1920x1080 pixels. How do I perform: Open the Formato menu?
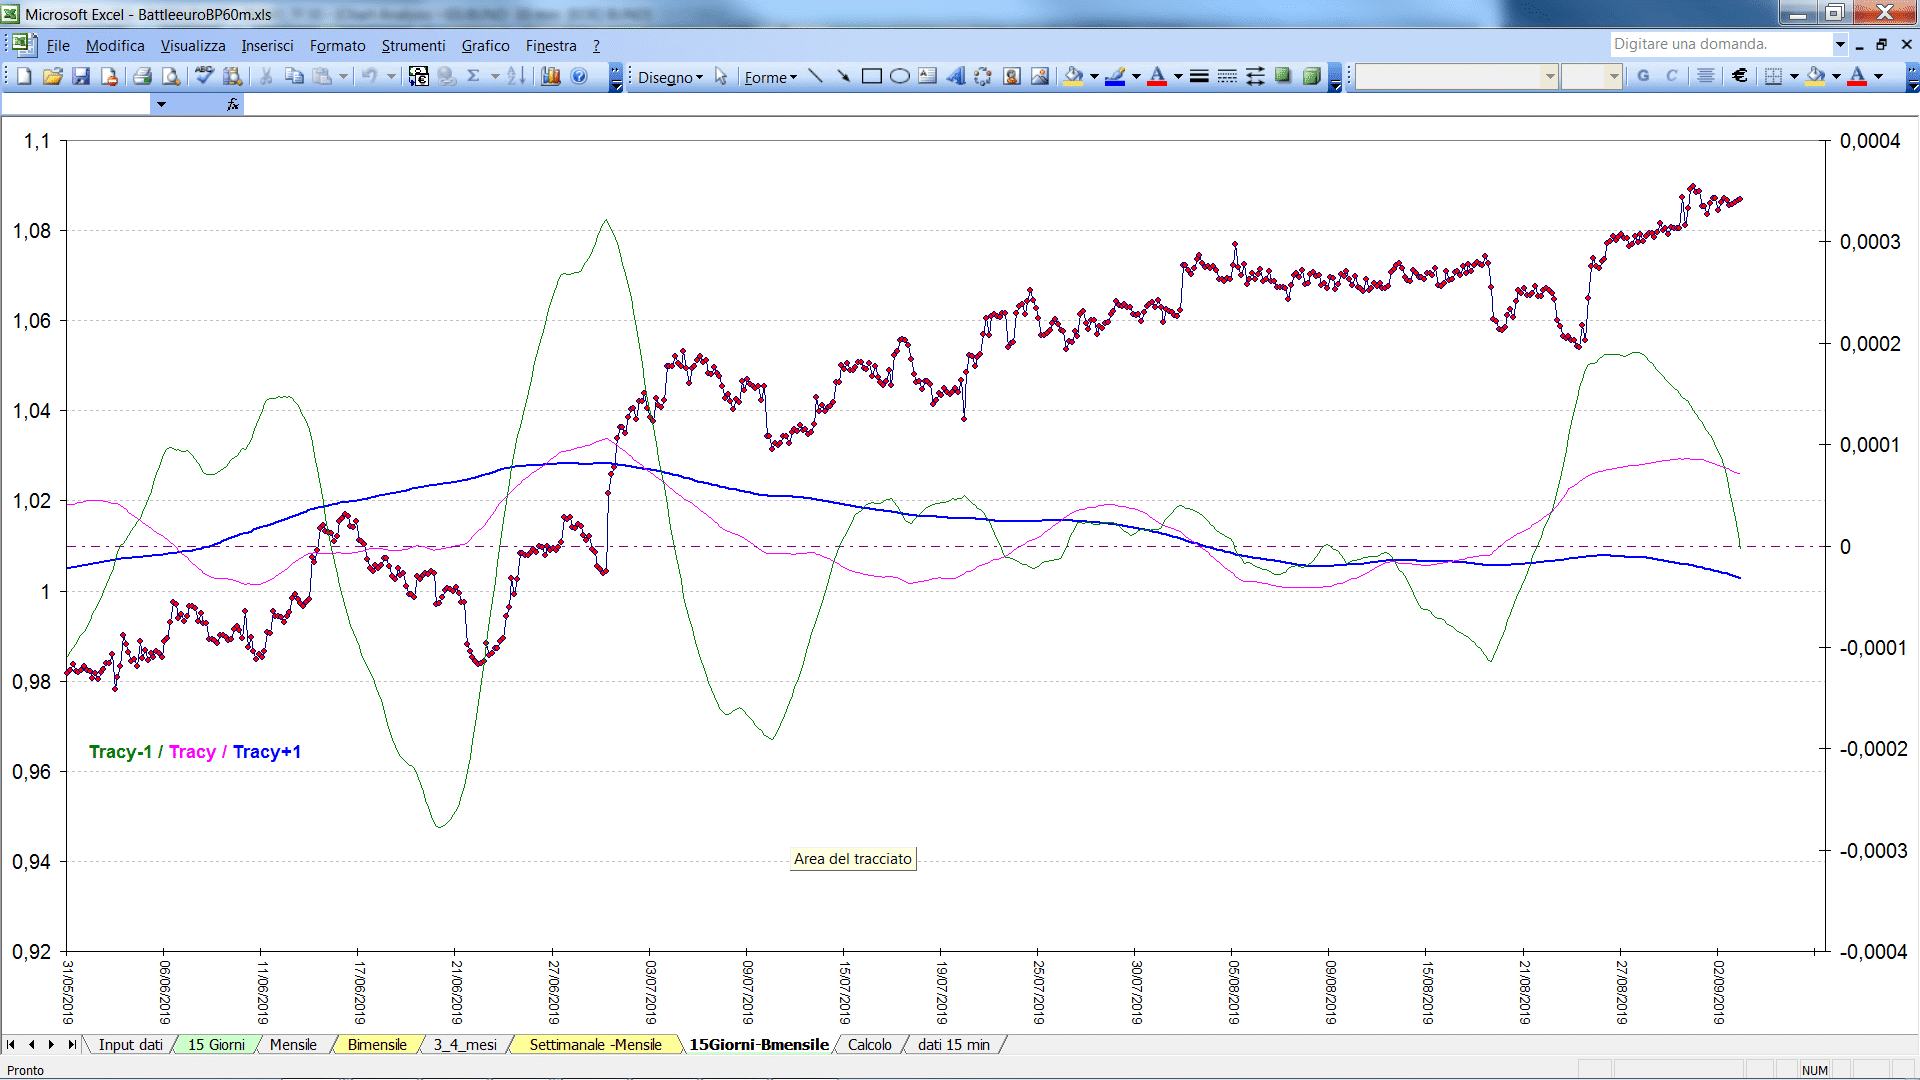click(338, 45)
